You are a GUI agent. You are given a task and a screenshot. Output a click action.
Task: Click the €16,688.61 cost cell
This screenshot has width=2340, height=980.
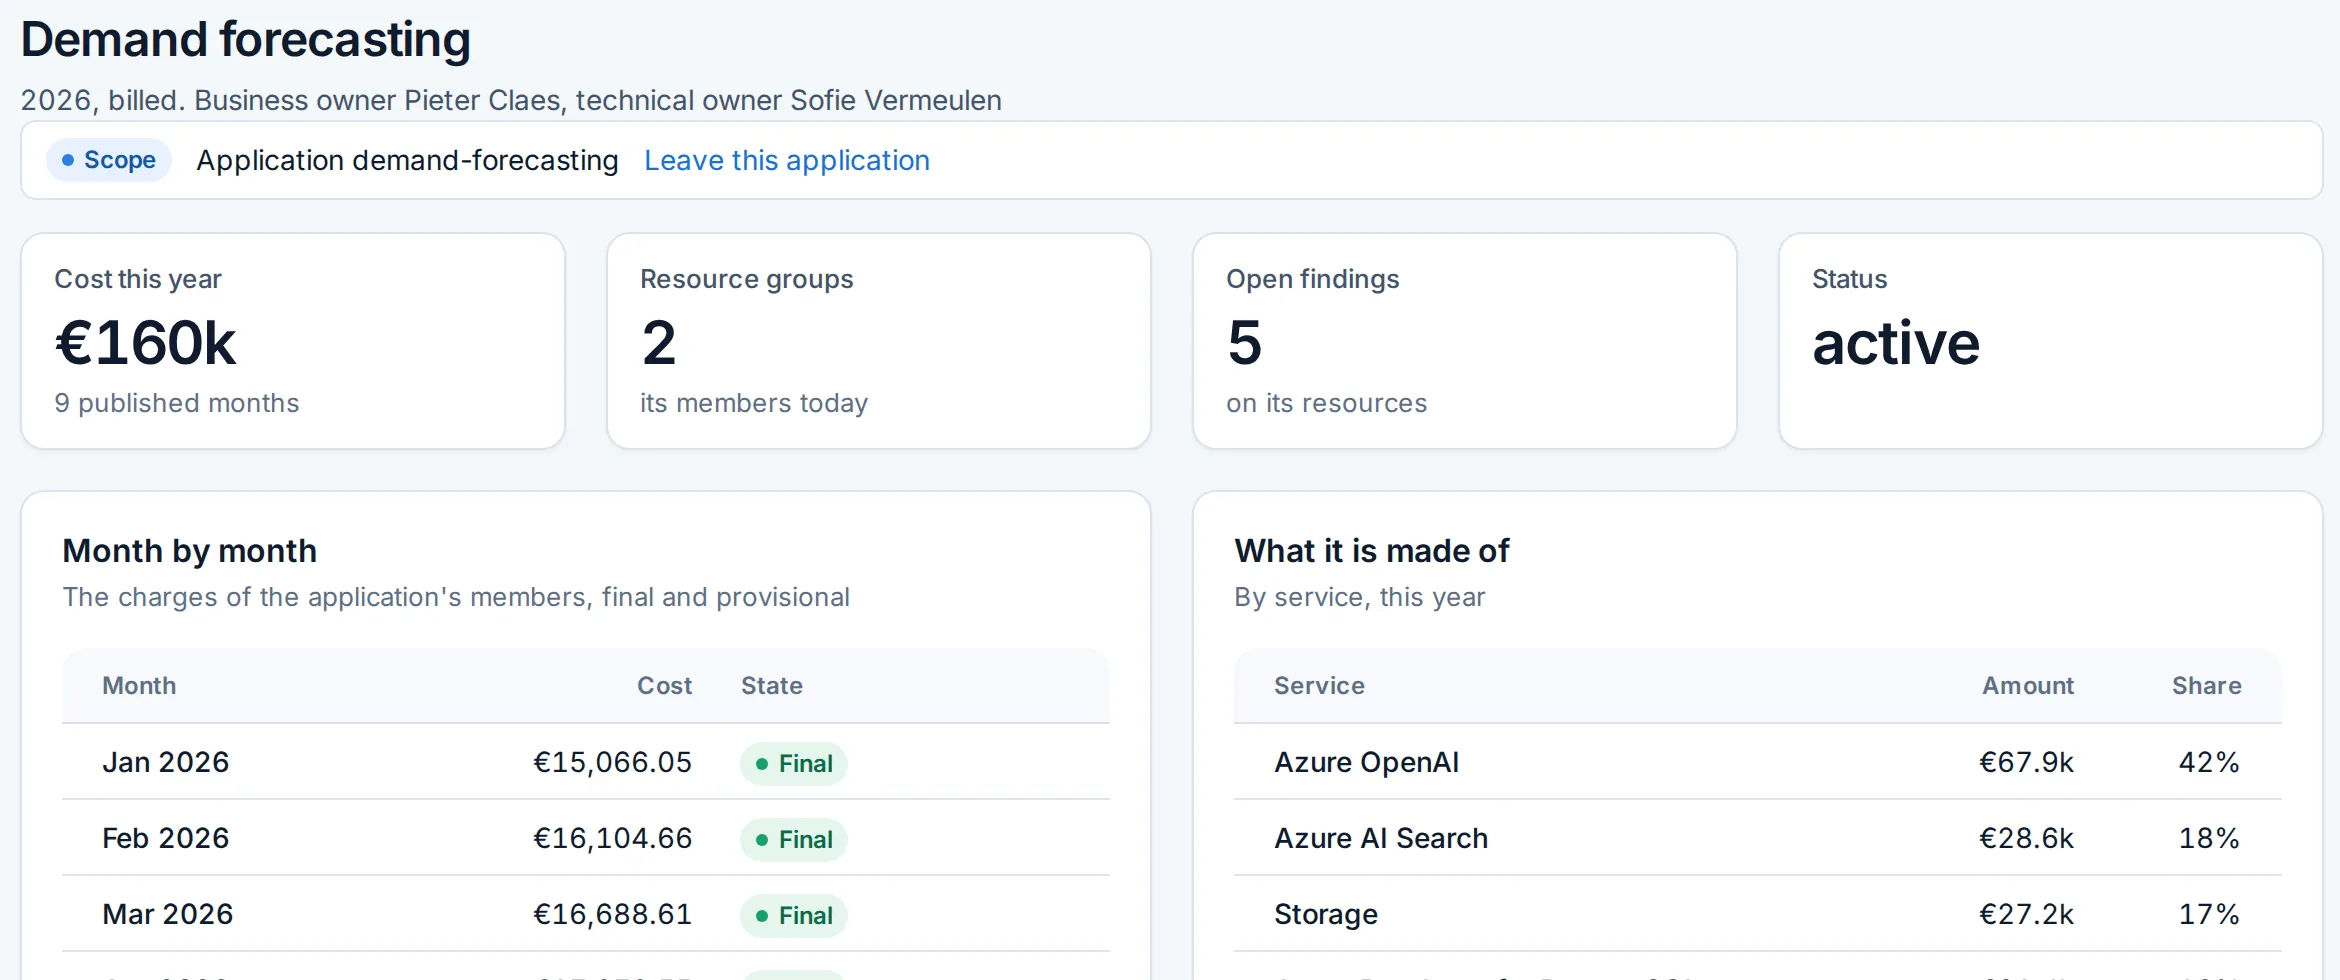pos(612,914)
